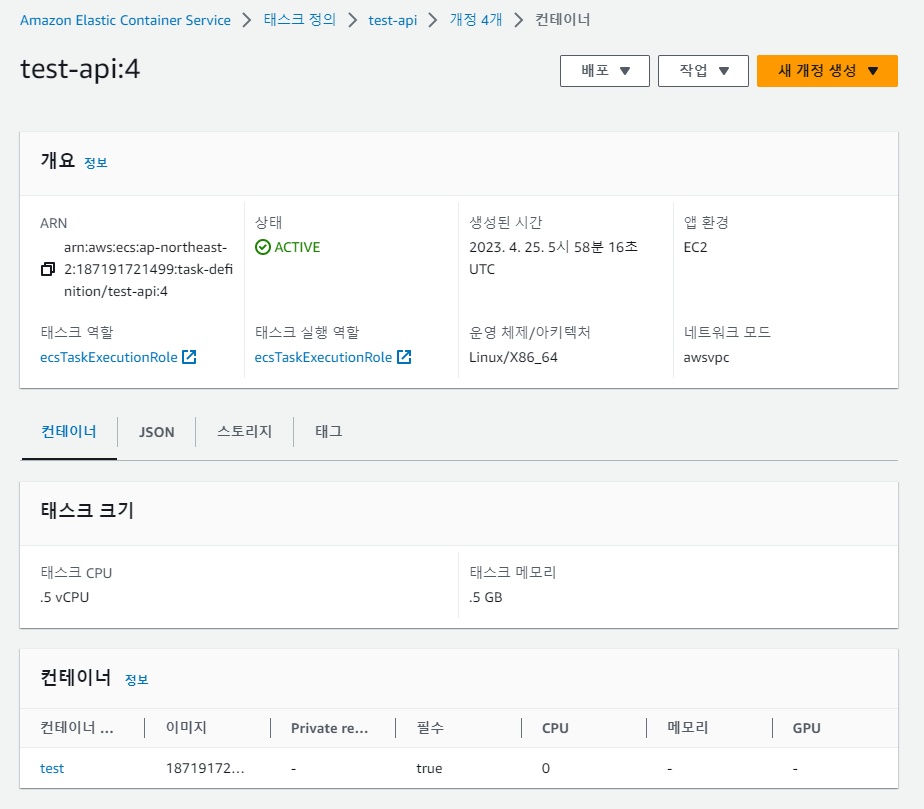The width and height of the screenshot is (924, 809).
Task: Switch to the 스토리지 tab
Action: (244, 431)
